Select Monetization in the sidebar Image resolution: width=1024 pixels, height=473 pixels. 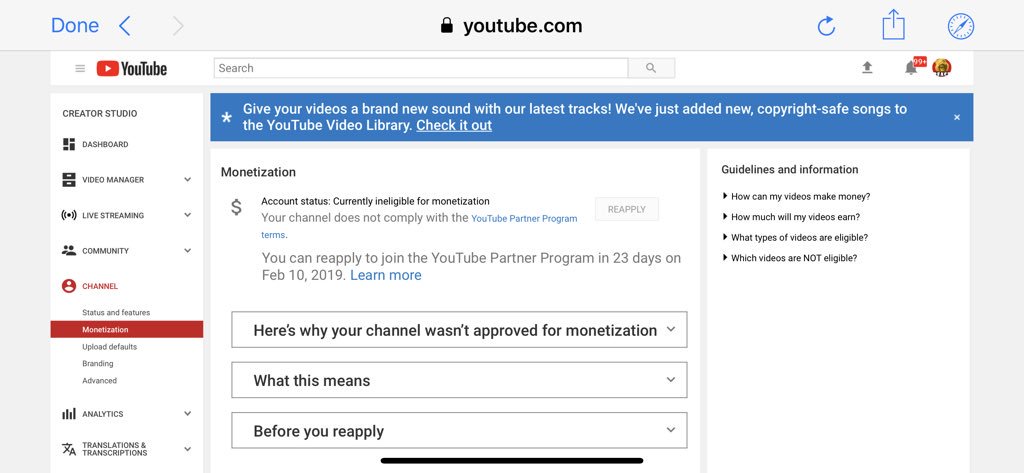pos(127,329)
